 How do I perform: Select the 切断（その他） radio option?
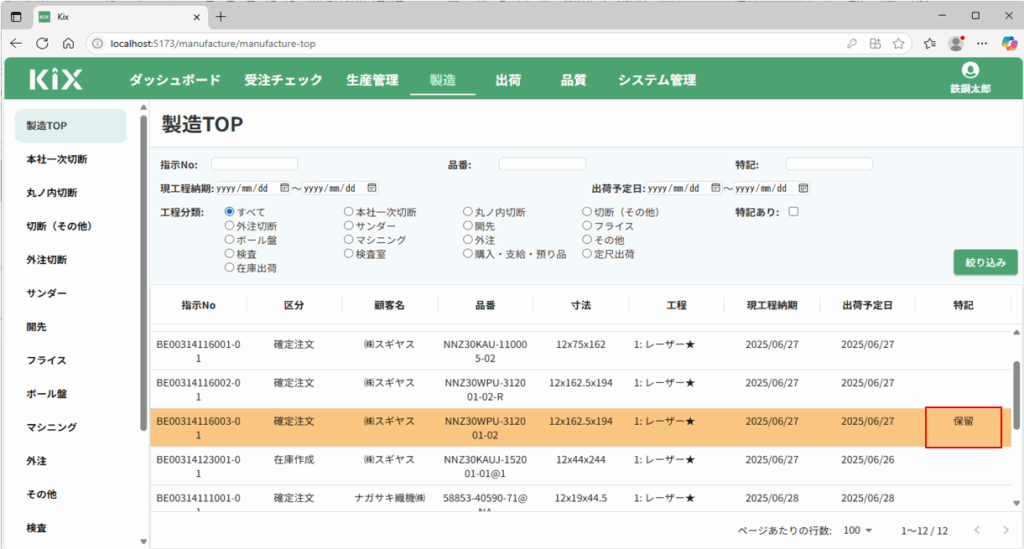[x=587, y=212]
